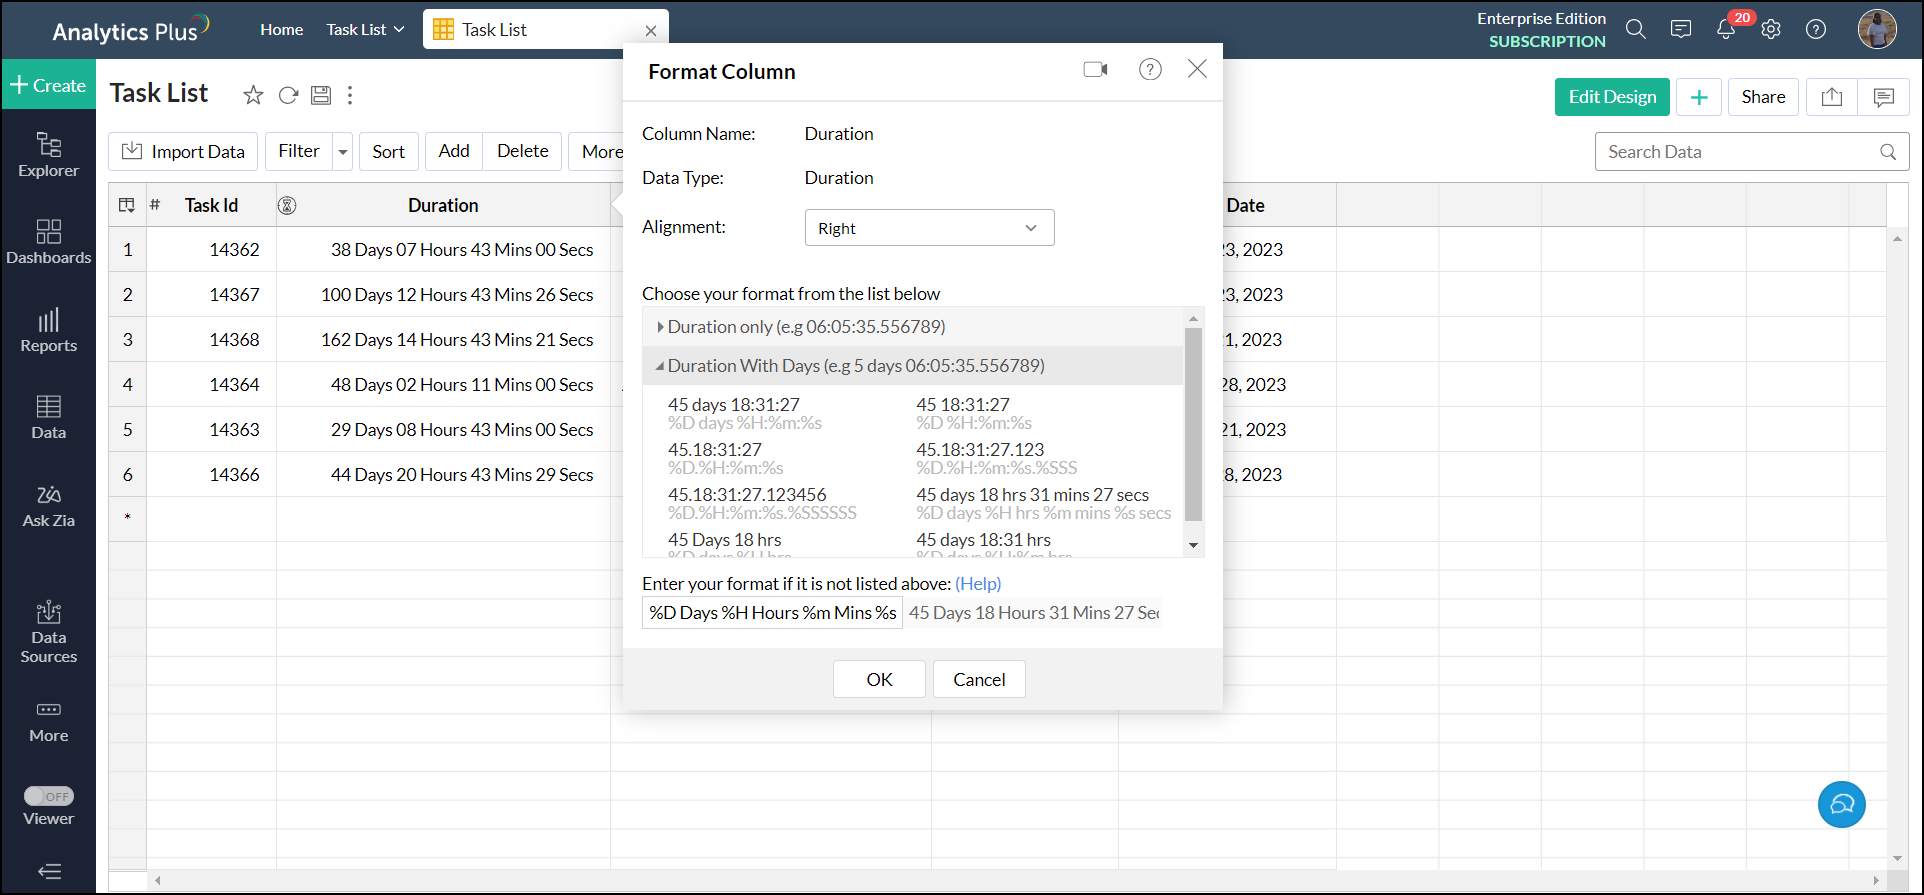Screen dimensions: 1924x895
Task: Open Ask Zia in sidebar
Action: 48,506
